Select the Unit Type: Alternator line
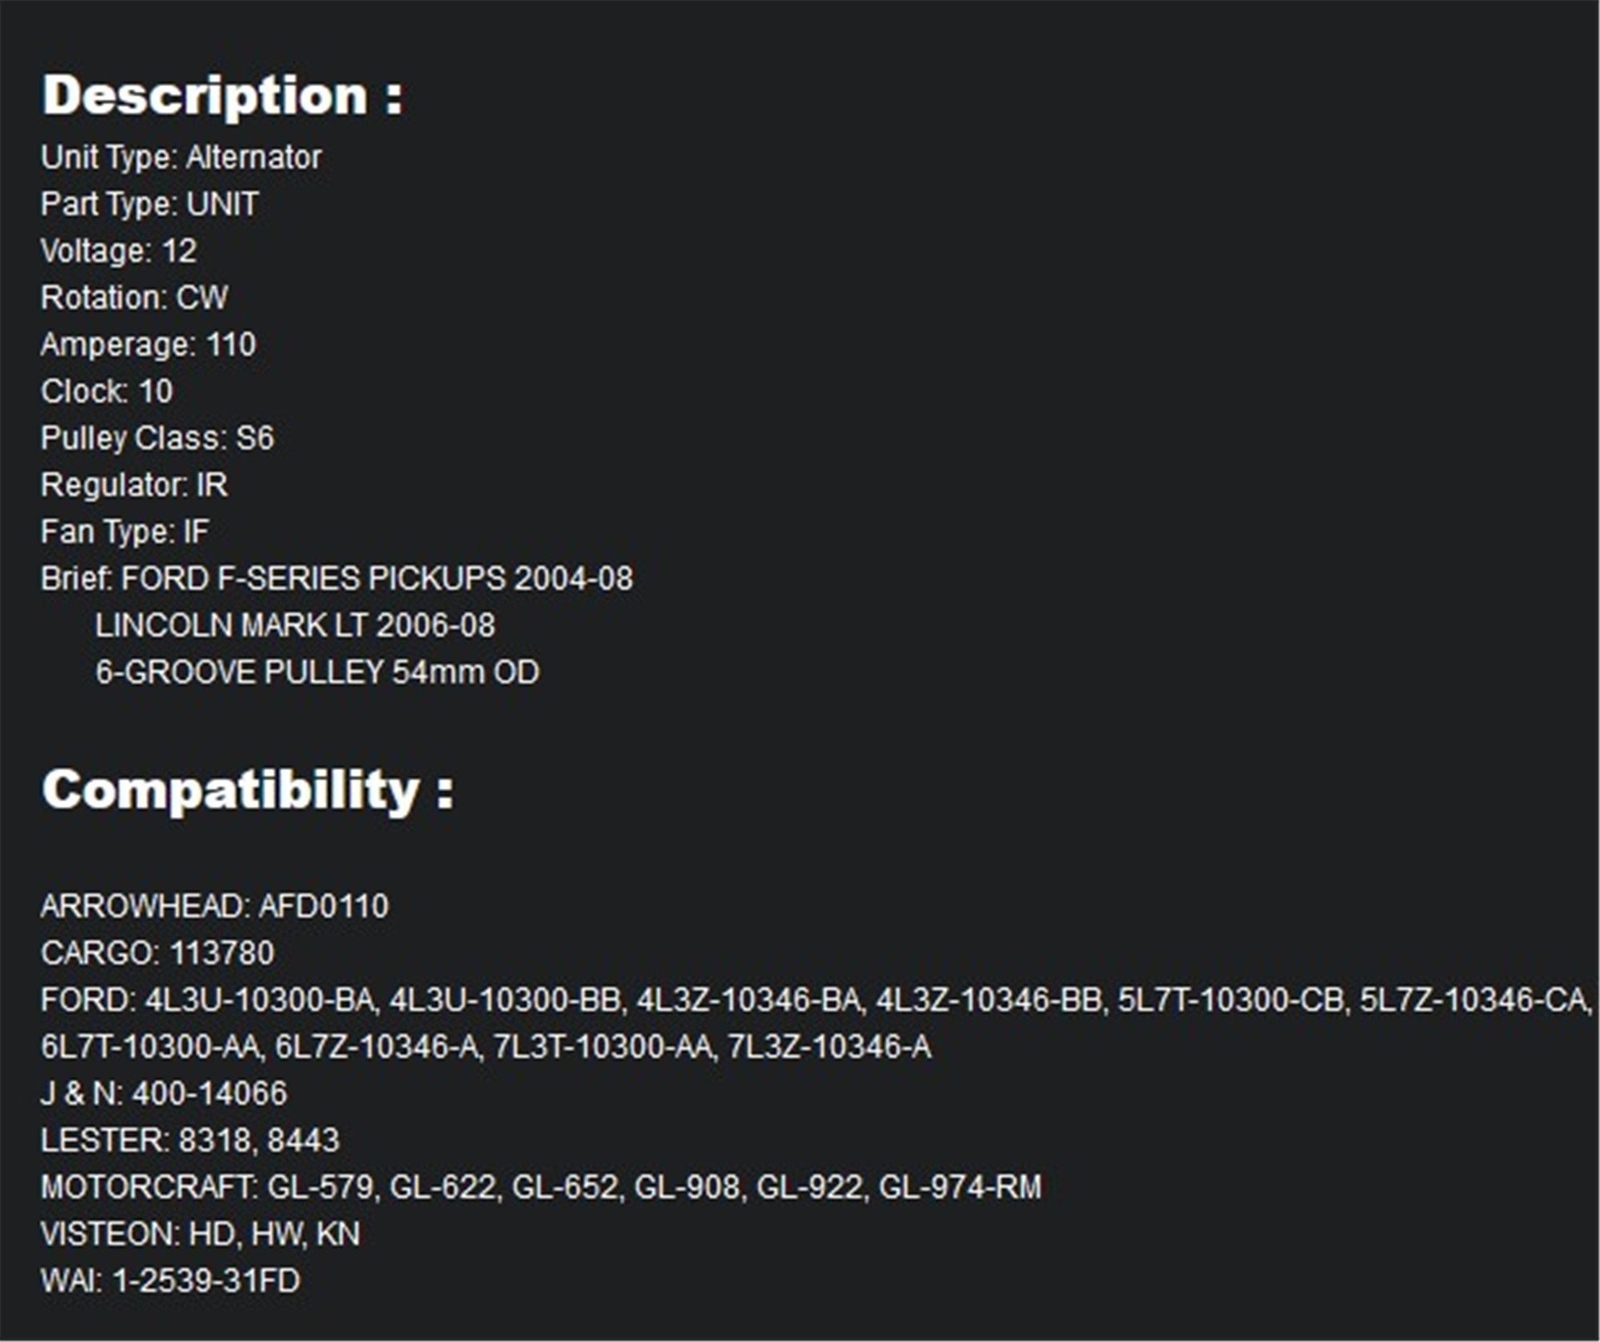The height and width of the screenshot is (1342, 1600). click(181, 157)
